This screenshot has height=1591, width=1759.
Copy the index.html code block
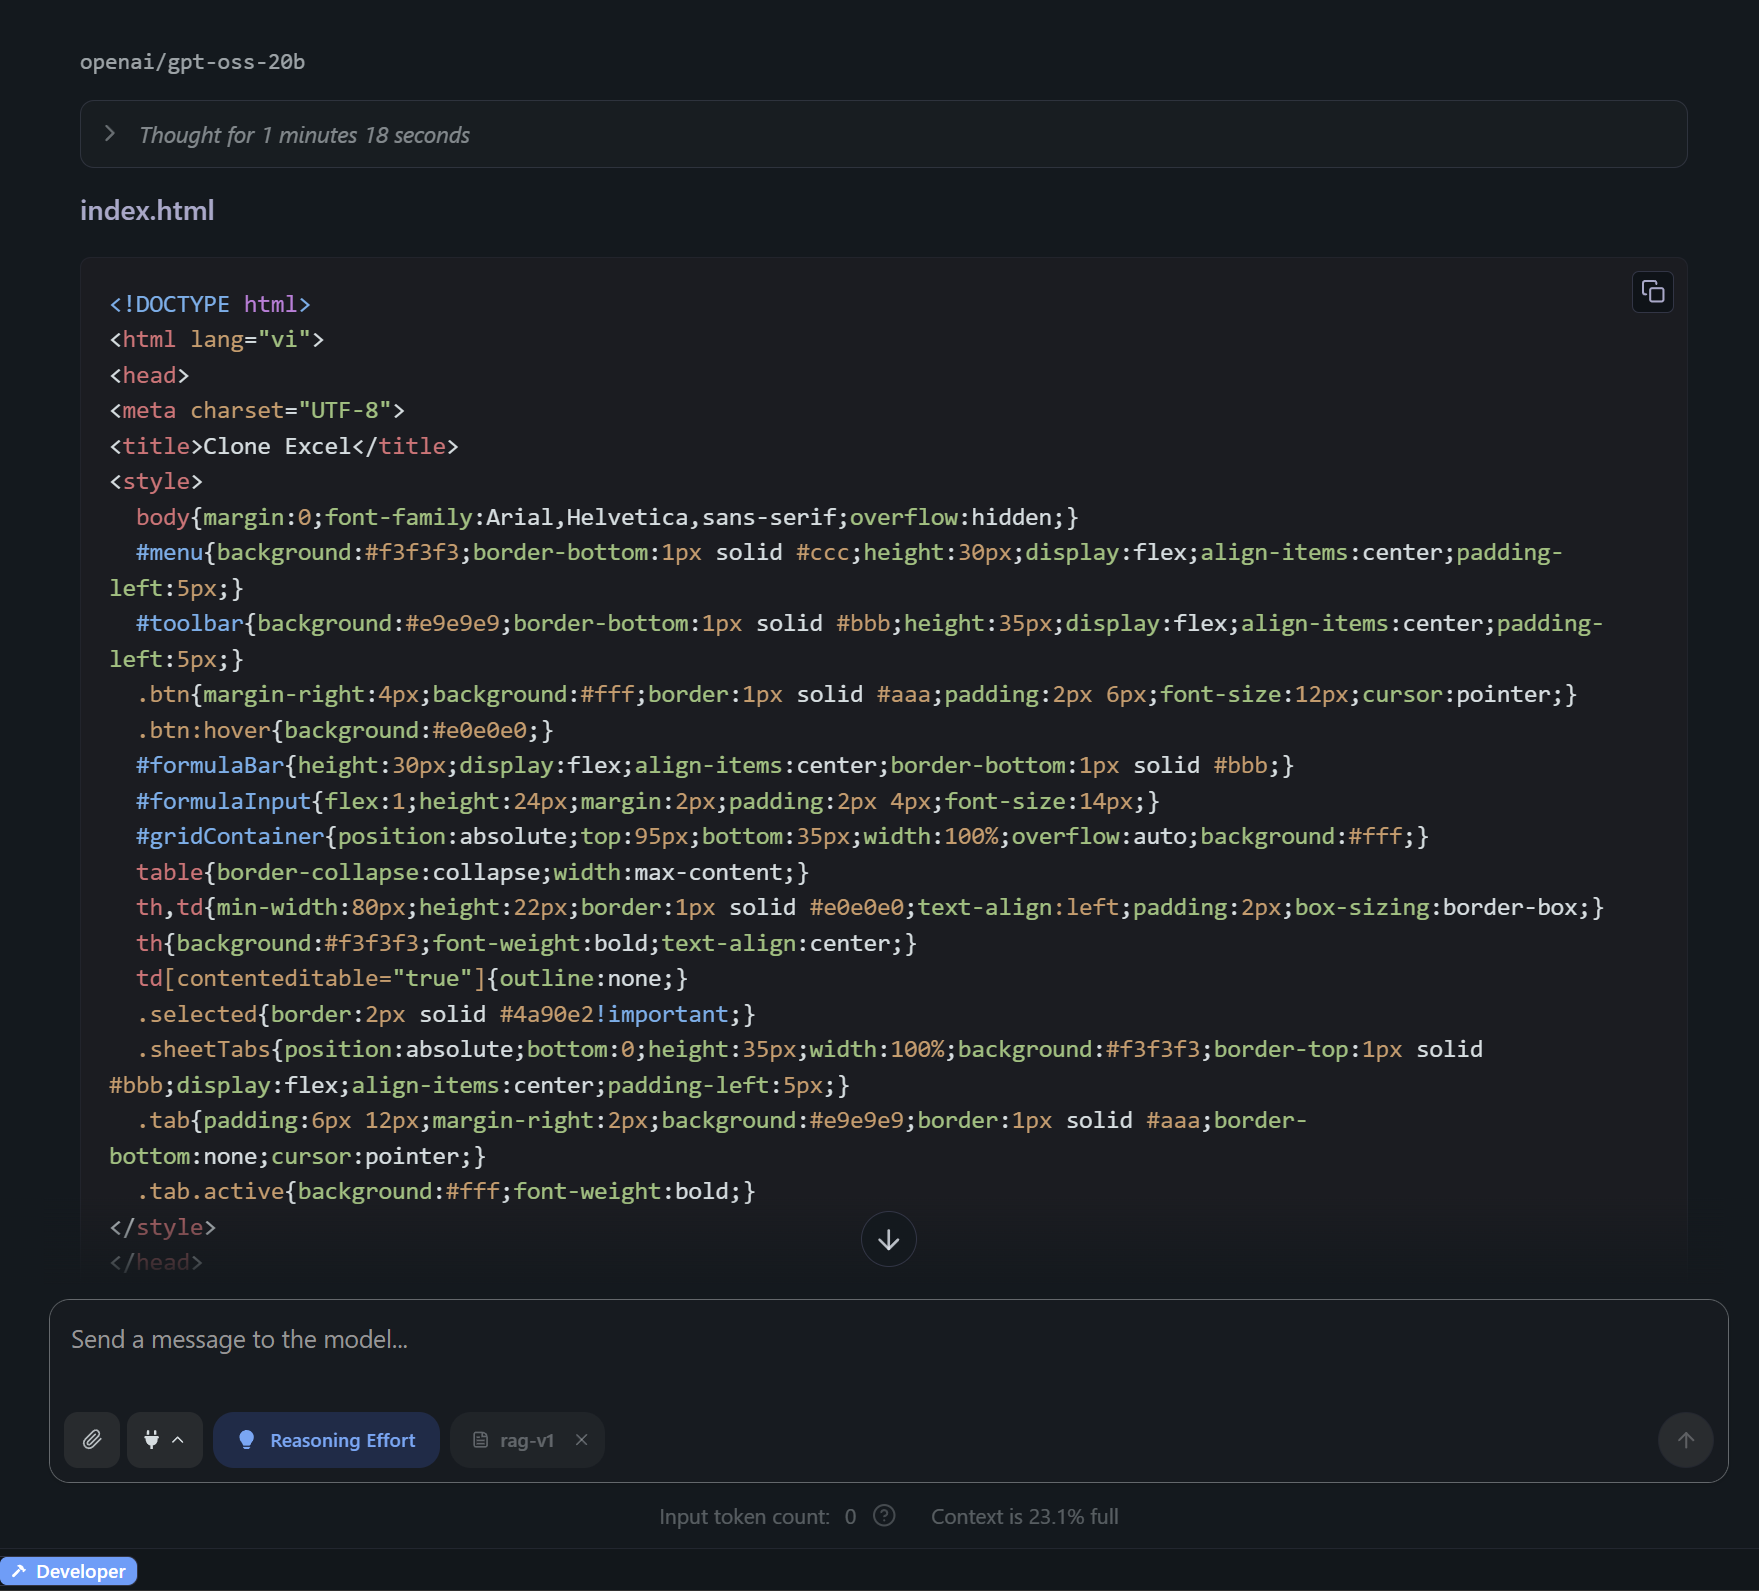[x=1652, y=292]
